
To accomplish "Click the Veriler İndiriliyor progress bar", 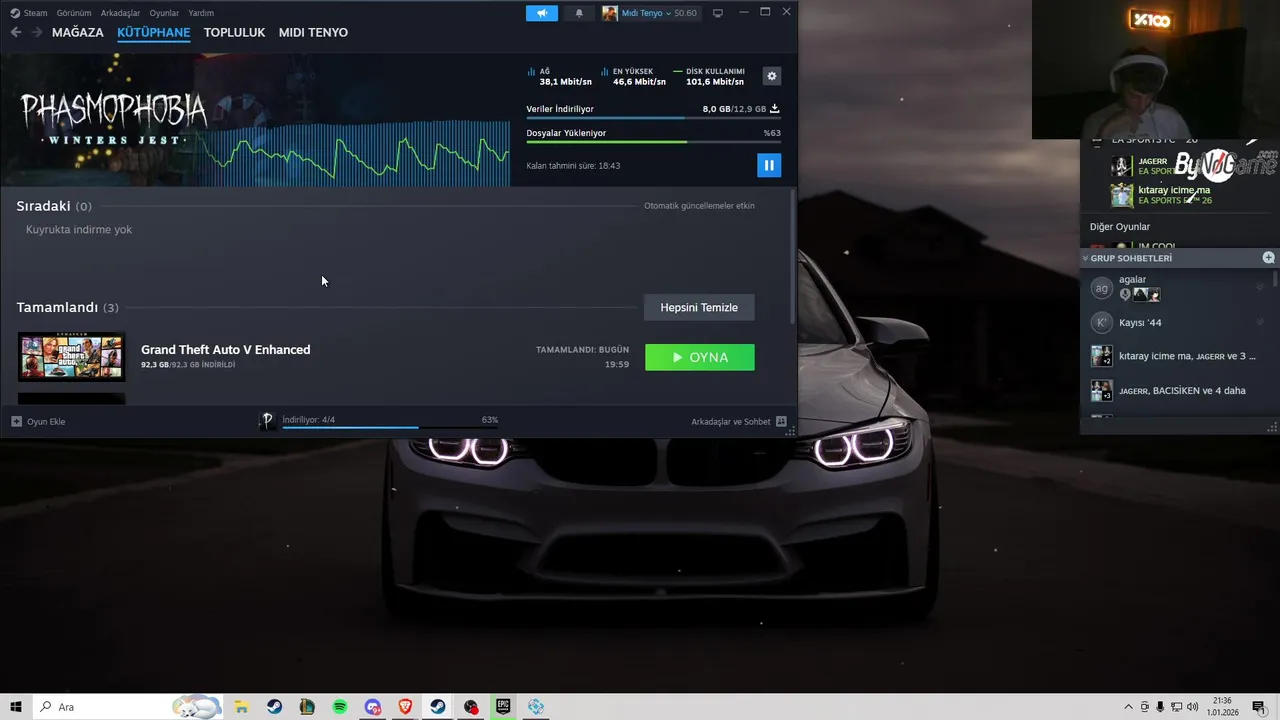I will 653,118.
